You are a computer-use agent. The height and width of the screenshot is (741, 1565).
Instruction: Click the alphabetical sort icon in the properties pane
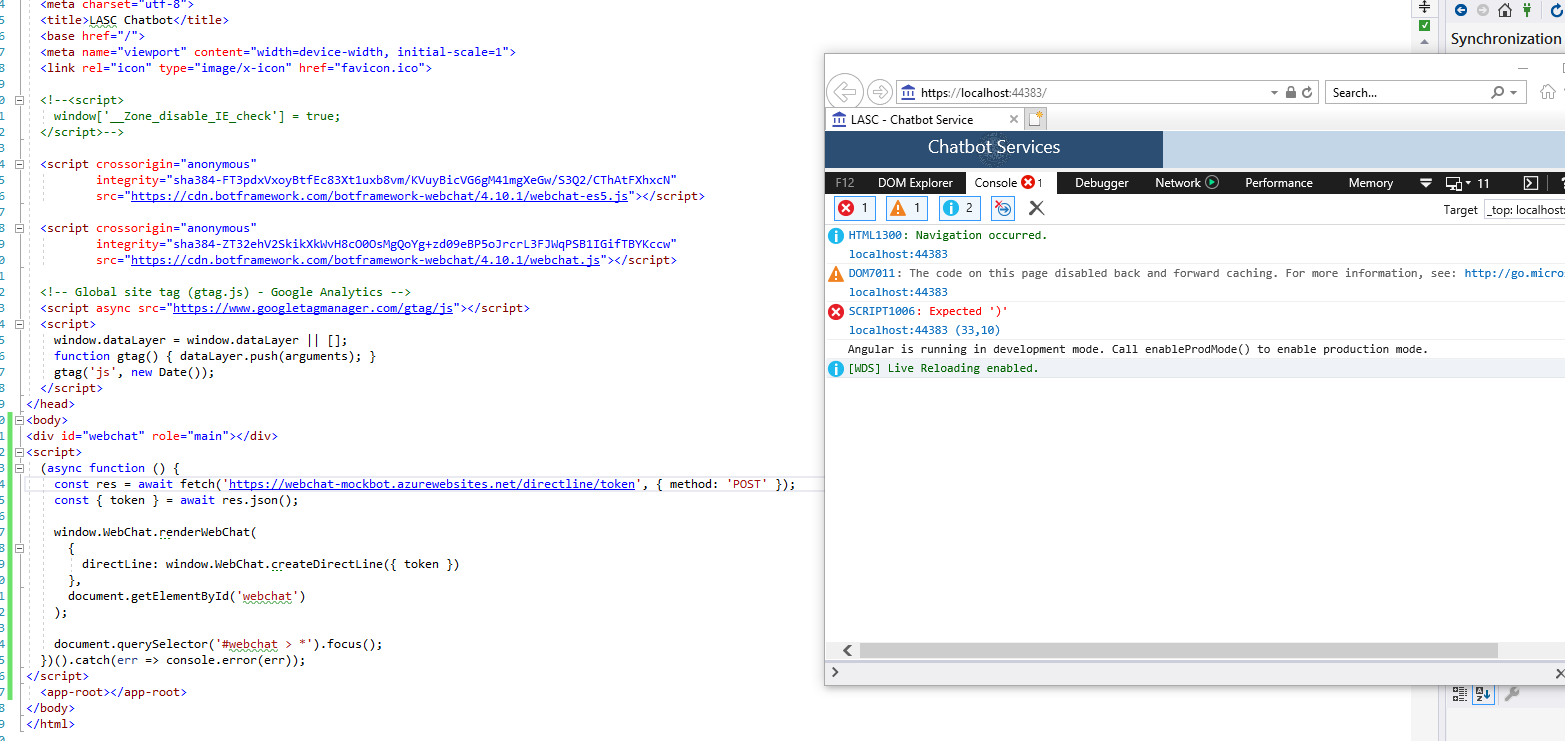click(1483, 694)
